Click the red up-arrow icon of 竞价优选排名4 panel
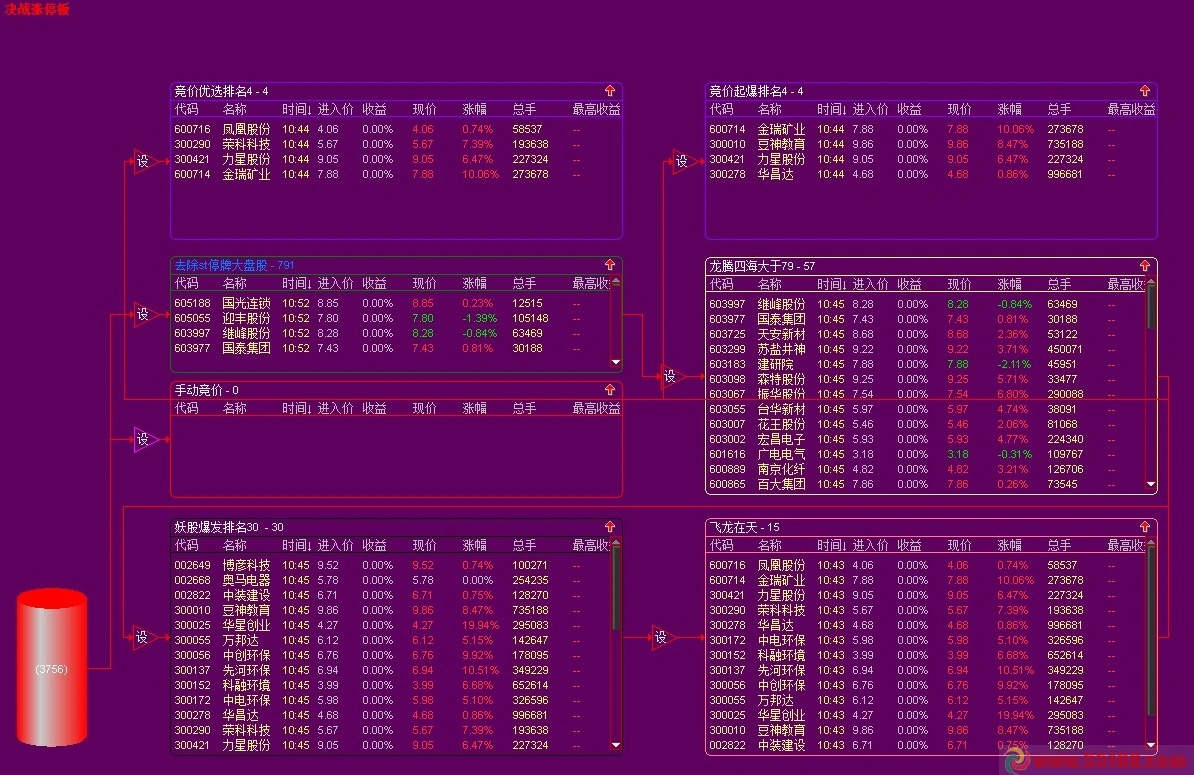The width and height of the screenshot is (1194, 775). (x=610, y=91)
